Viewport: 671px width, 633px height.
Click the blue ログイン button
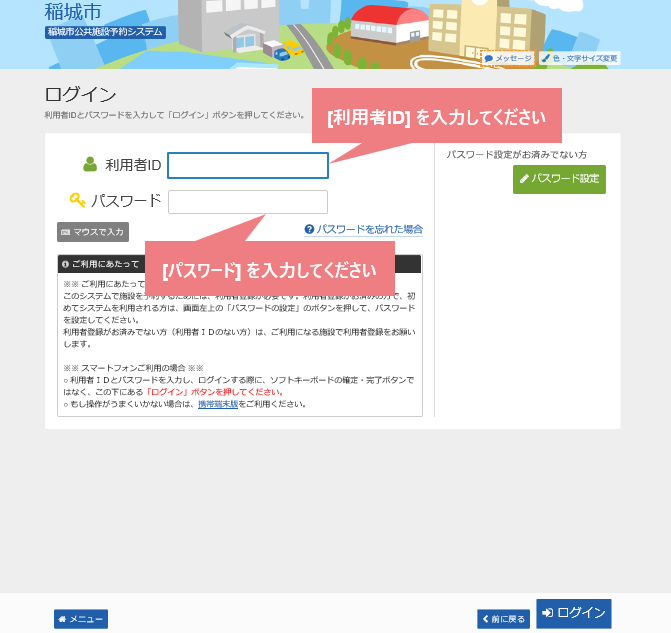(573, 613)
